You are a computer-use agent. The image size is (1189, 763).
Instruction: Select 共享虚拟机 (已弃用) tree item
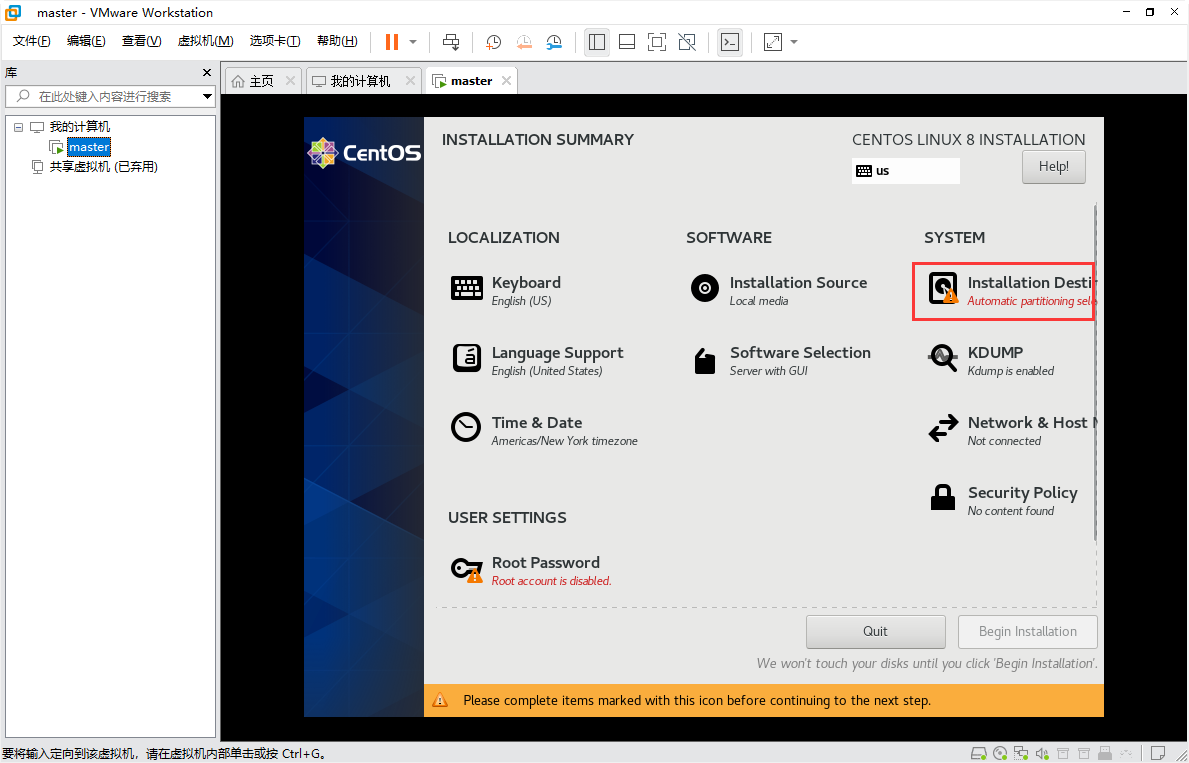103,166
